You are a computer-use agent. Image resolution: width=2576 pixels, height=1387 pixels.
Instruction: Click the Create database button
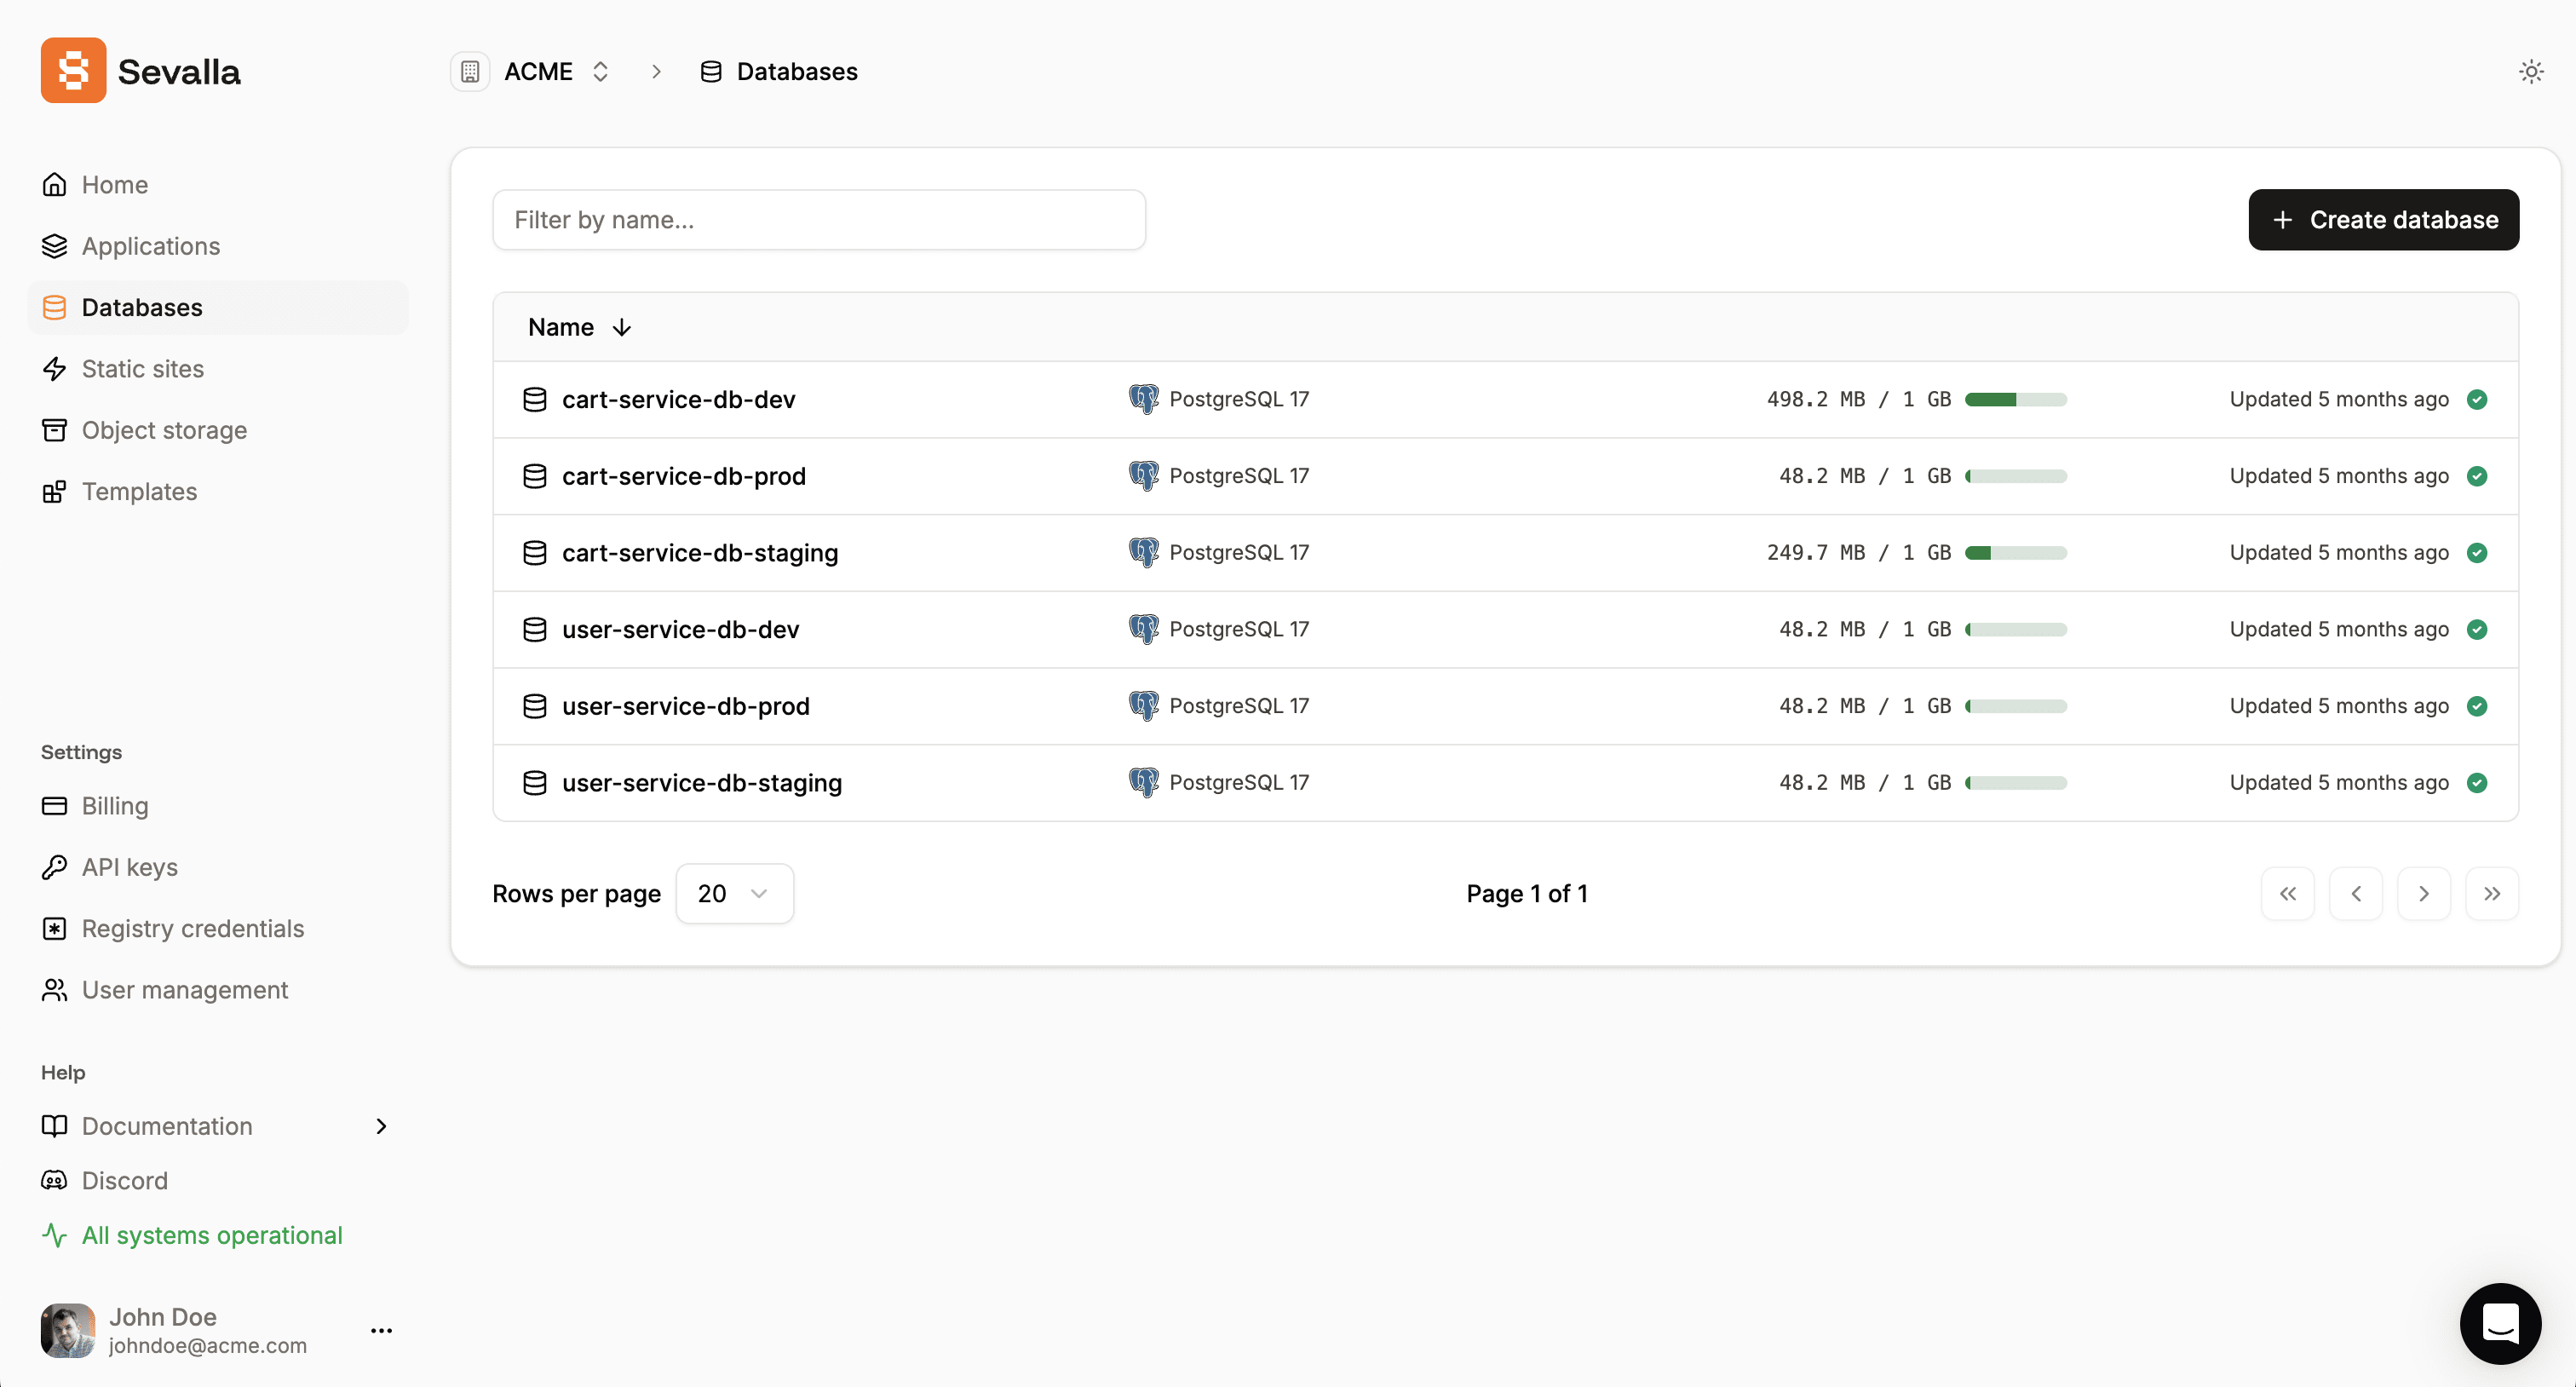tap(2383, 219)
